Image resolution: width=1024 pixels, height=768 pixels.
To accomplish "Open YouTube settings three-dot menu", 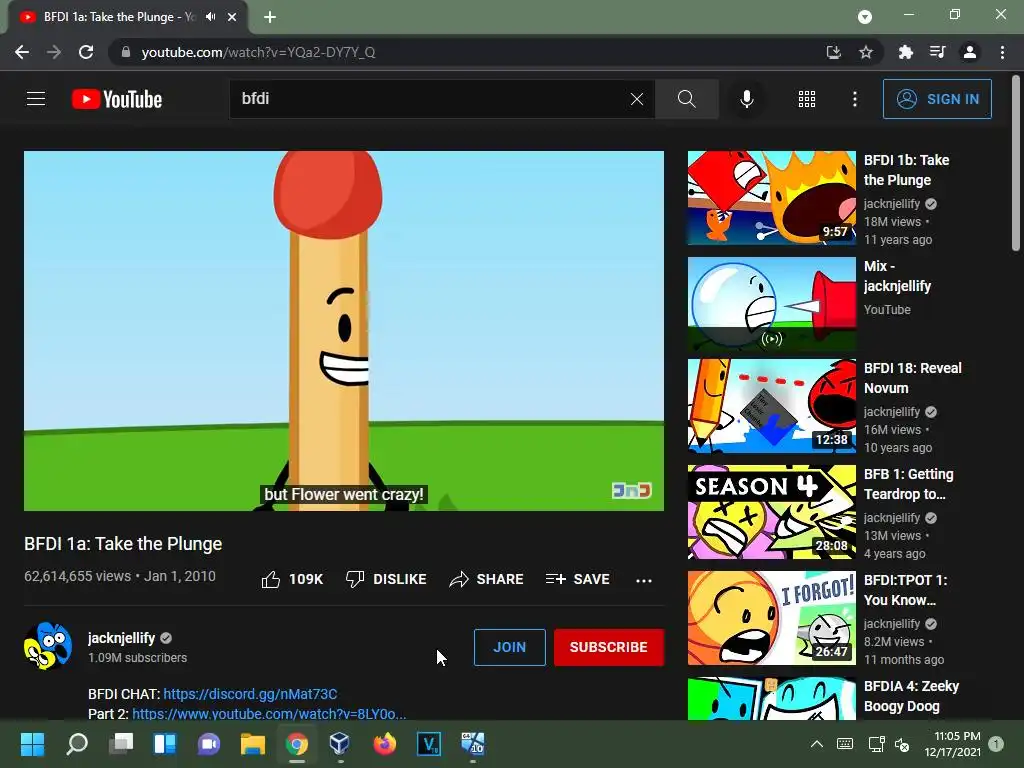I will 854,99.
